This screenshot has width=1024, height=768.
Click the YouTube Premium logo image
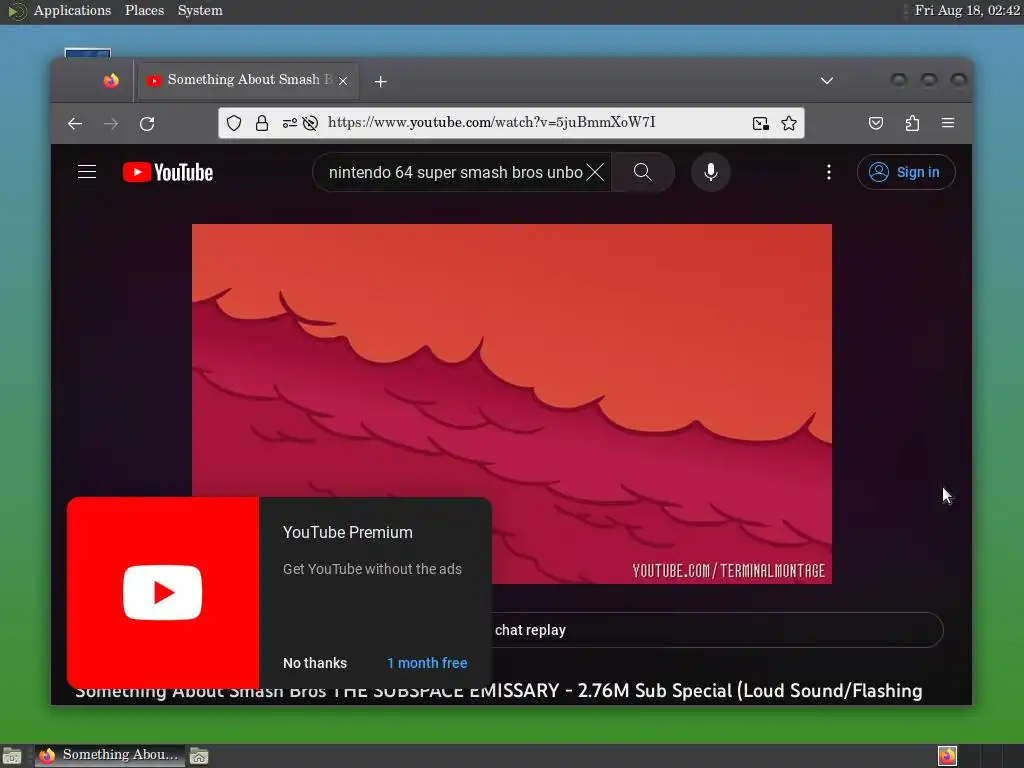coord(163,593)
